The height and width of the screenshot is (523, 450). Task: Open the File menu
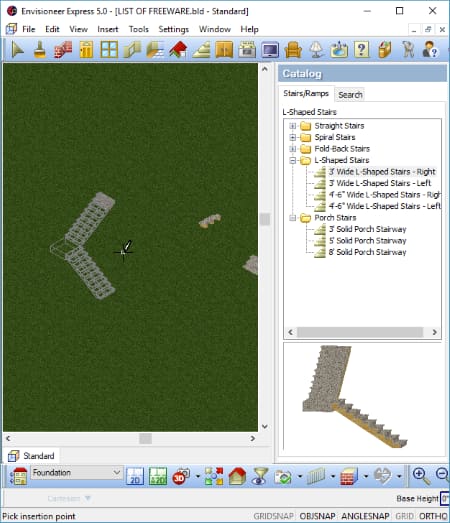pos(29,29)
